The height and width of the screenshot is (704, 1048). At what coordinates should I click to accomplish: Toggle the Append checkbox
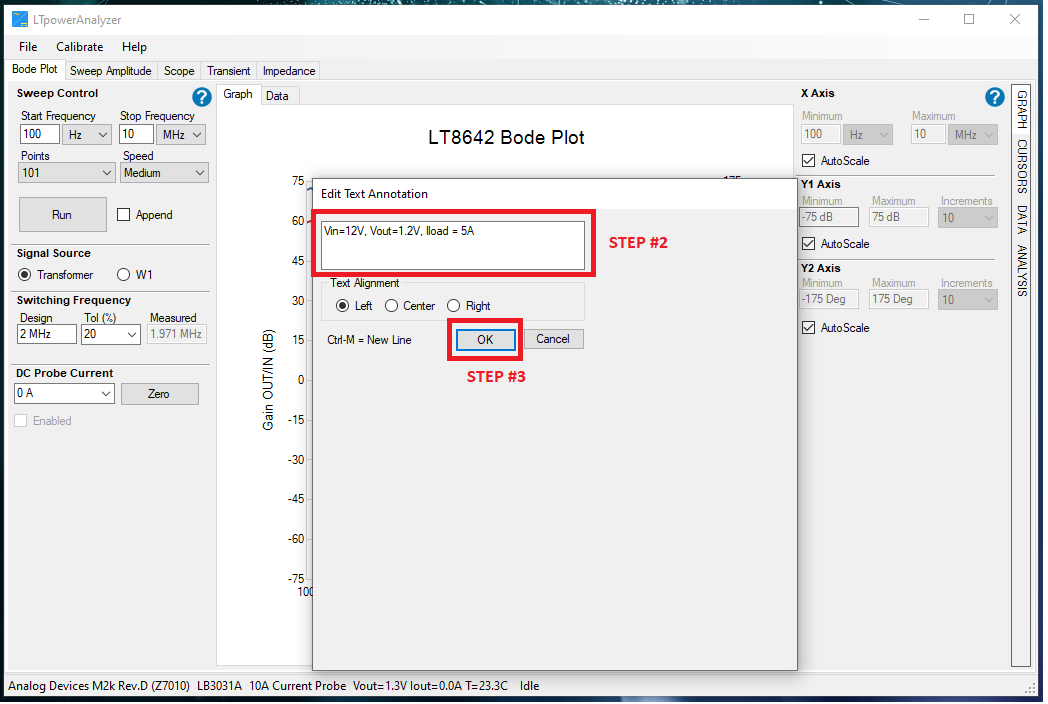point(124,215)
